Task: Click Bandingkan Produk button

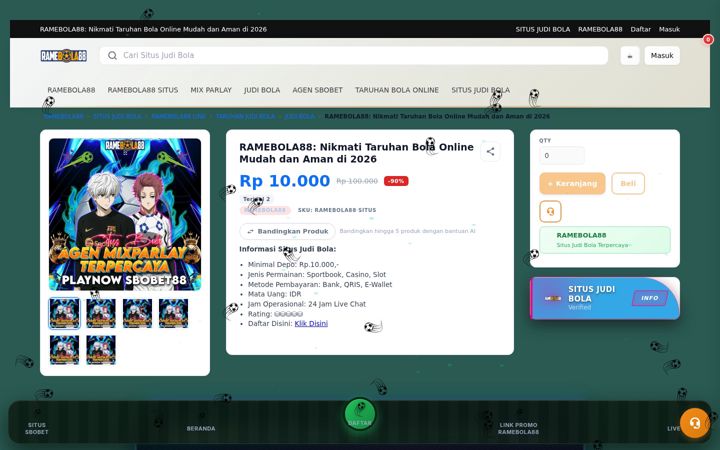Action: tap(287, 231)
